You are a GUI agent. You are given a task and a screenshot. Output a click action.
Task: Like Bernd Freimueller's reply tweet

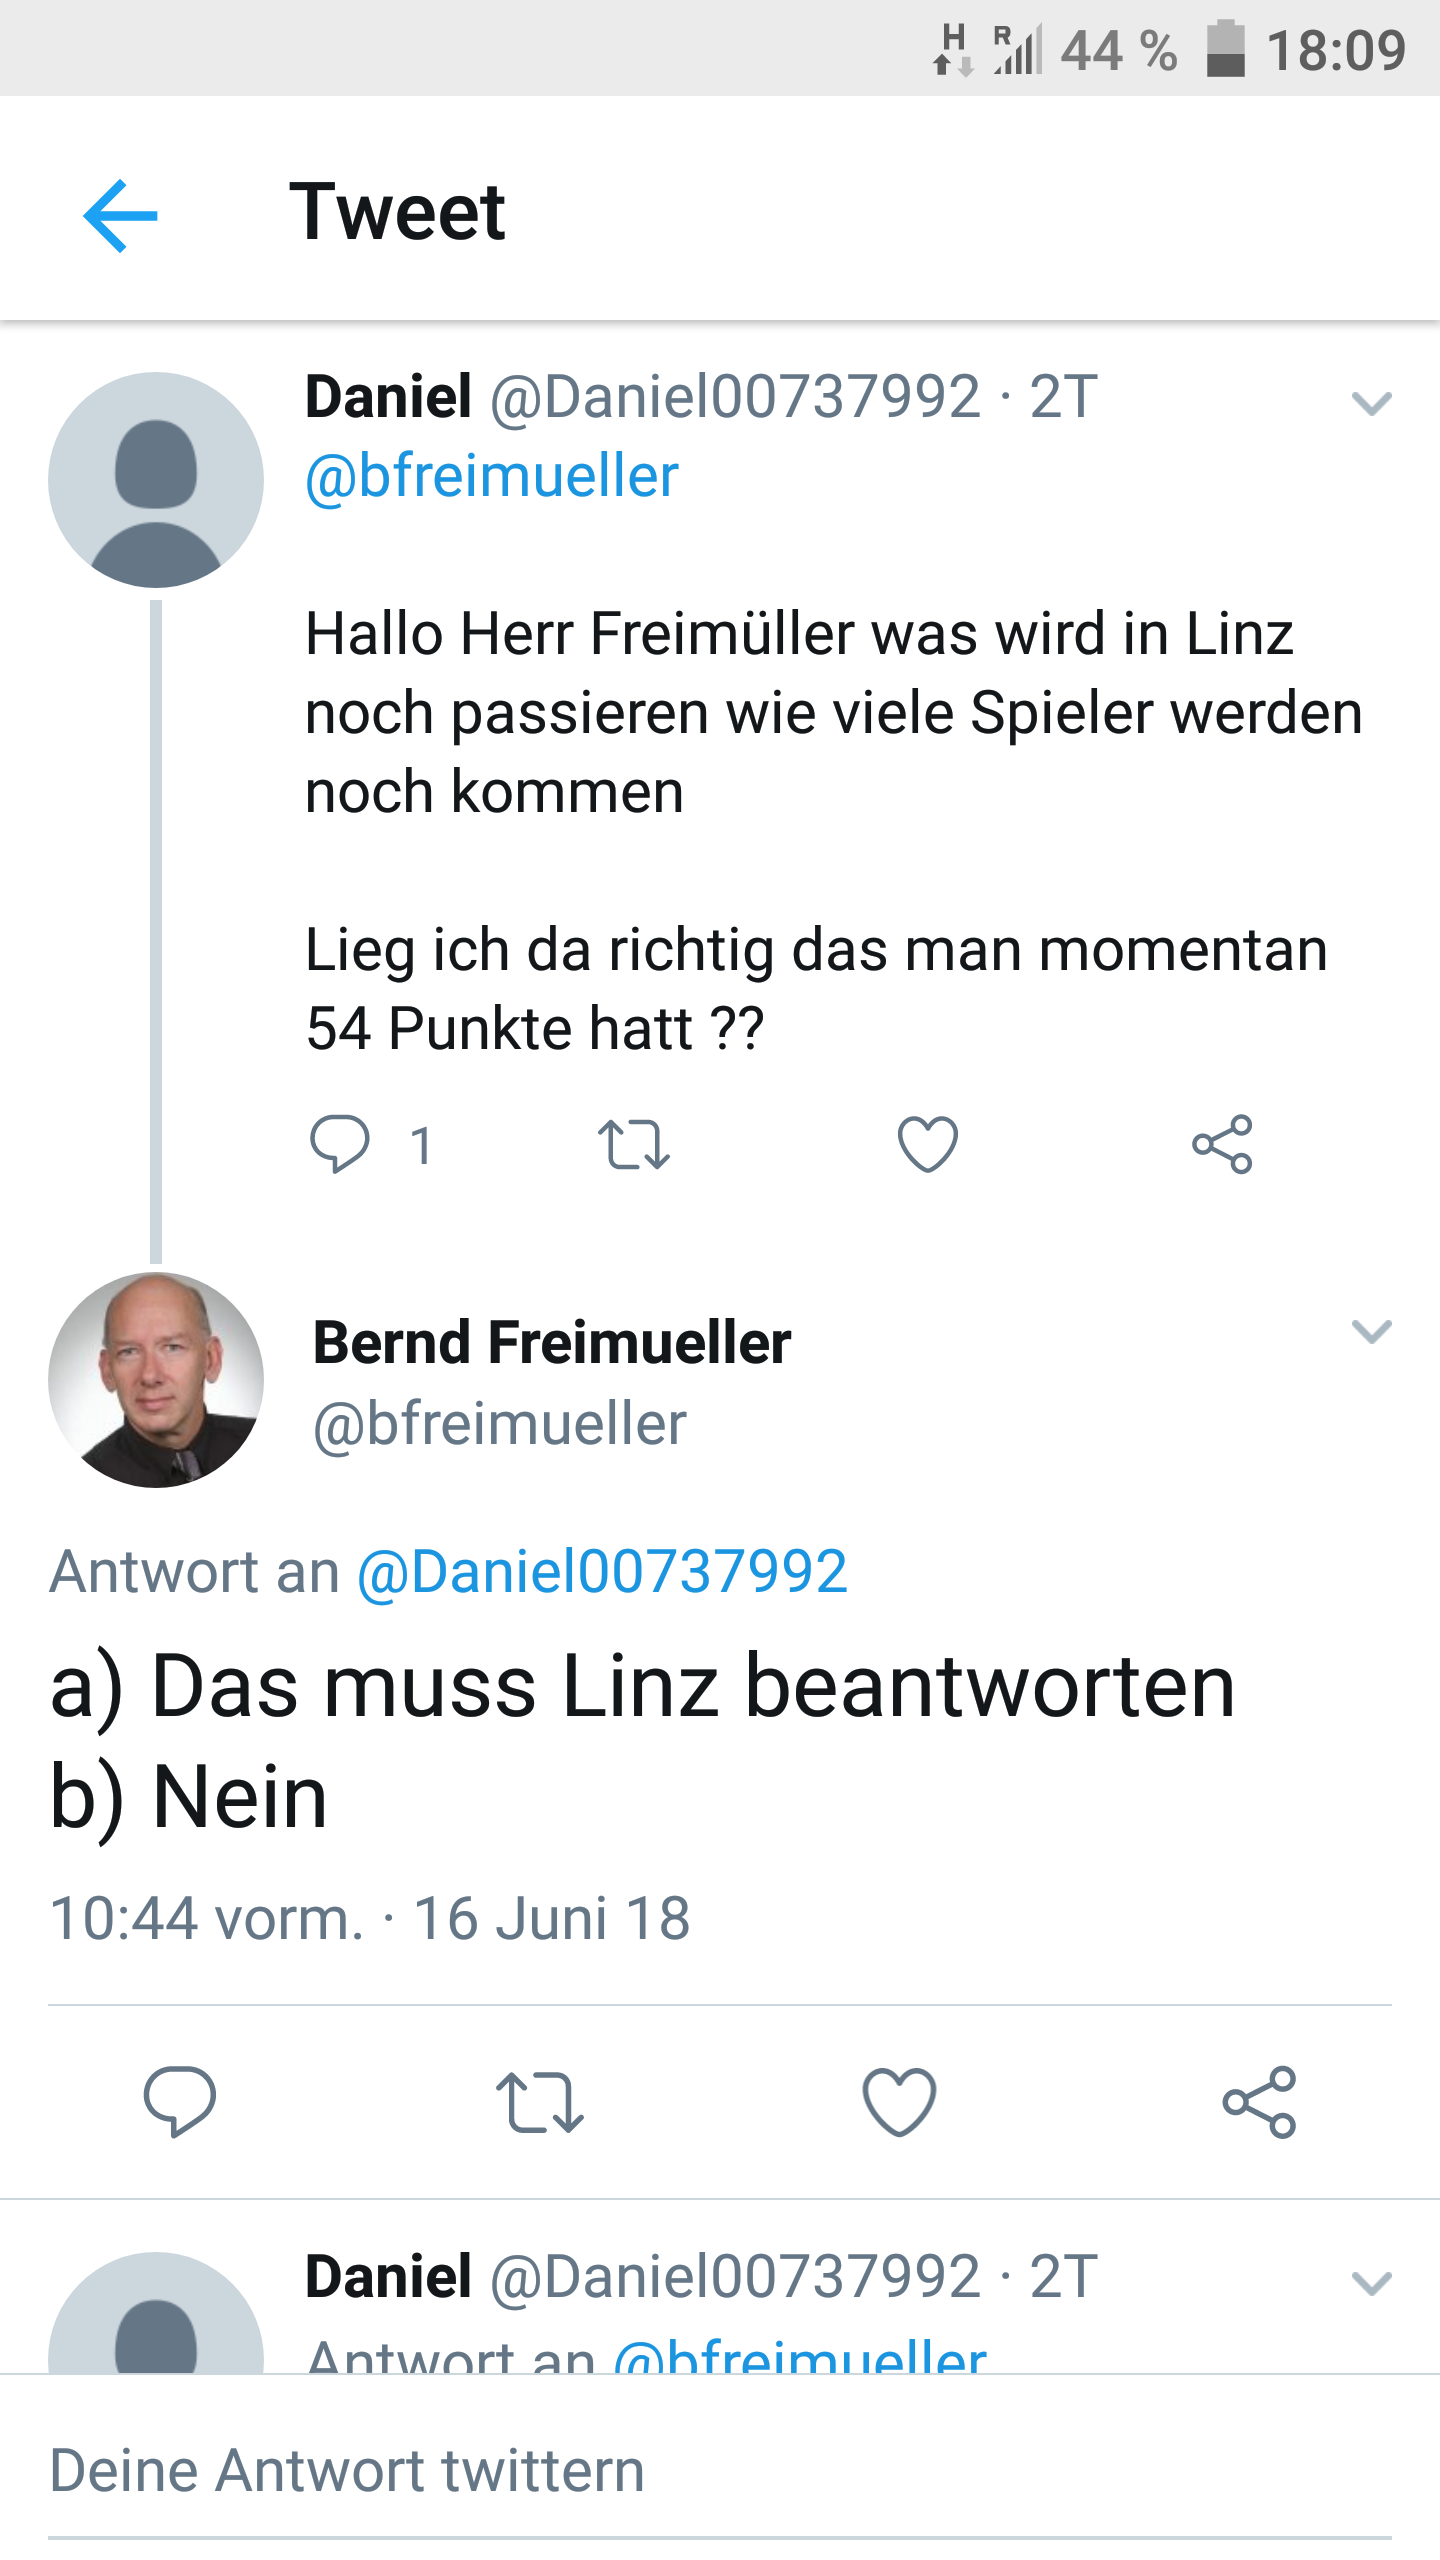click(899, 2101)
